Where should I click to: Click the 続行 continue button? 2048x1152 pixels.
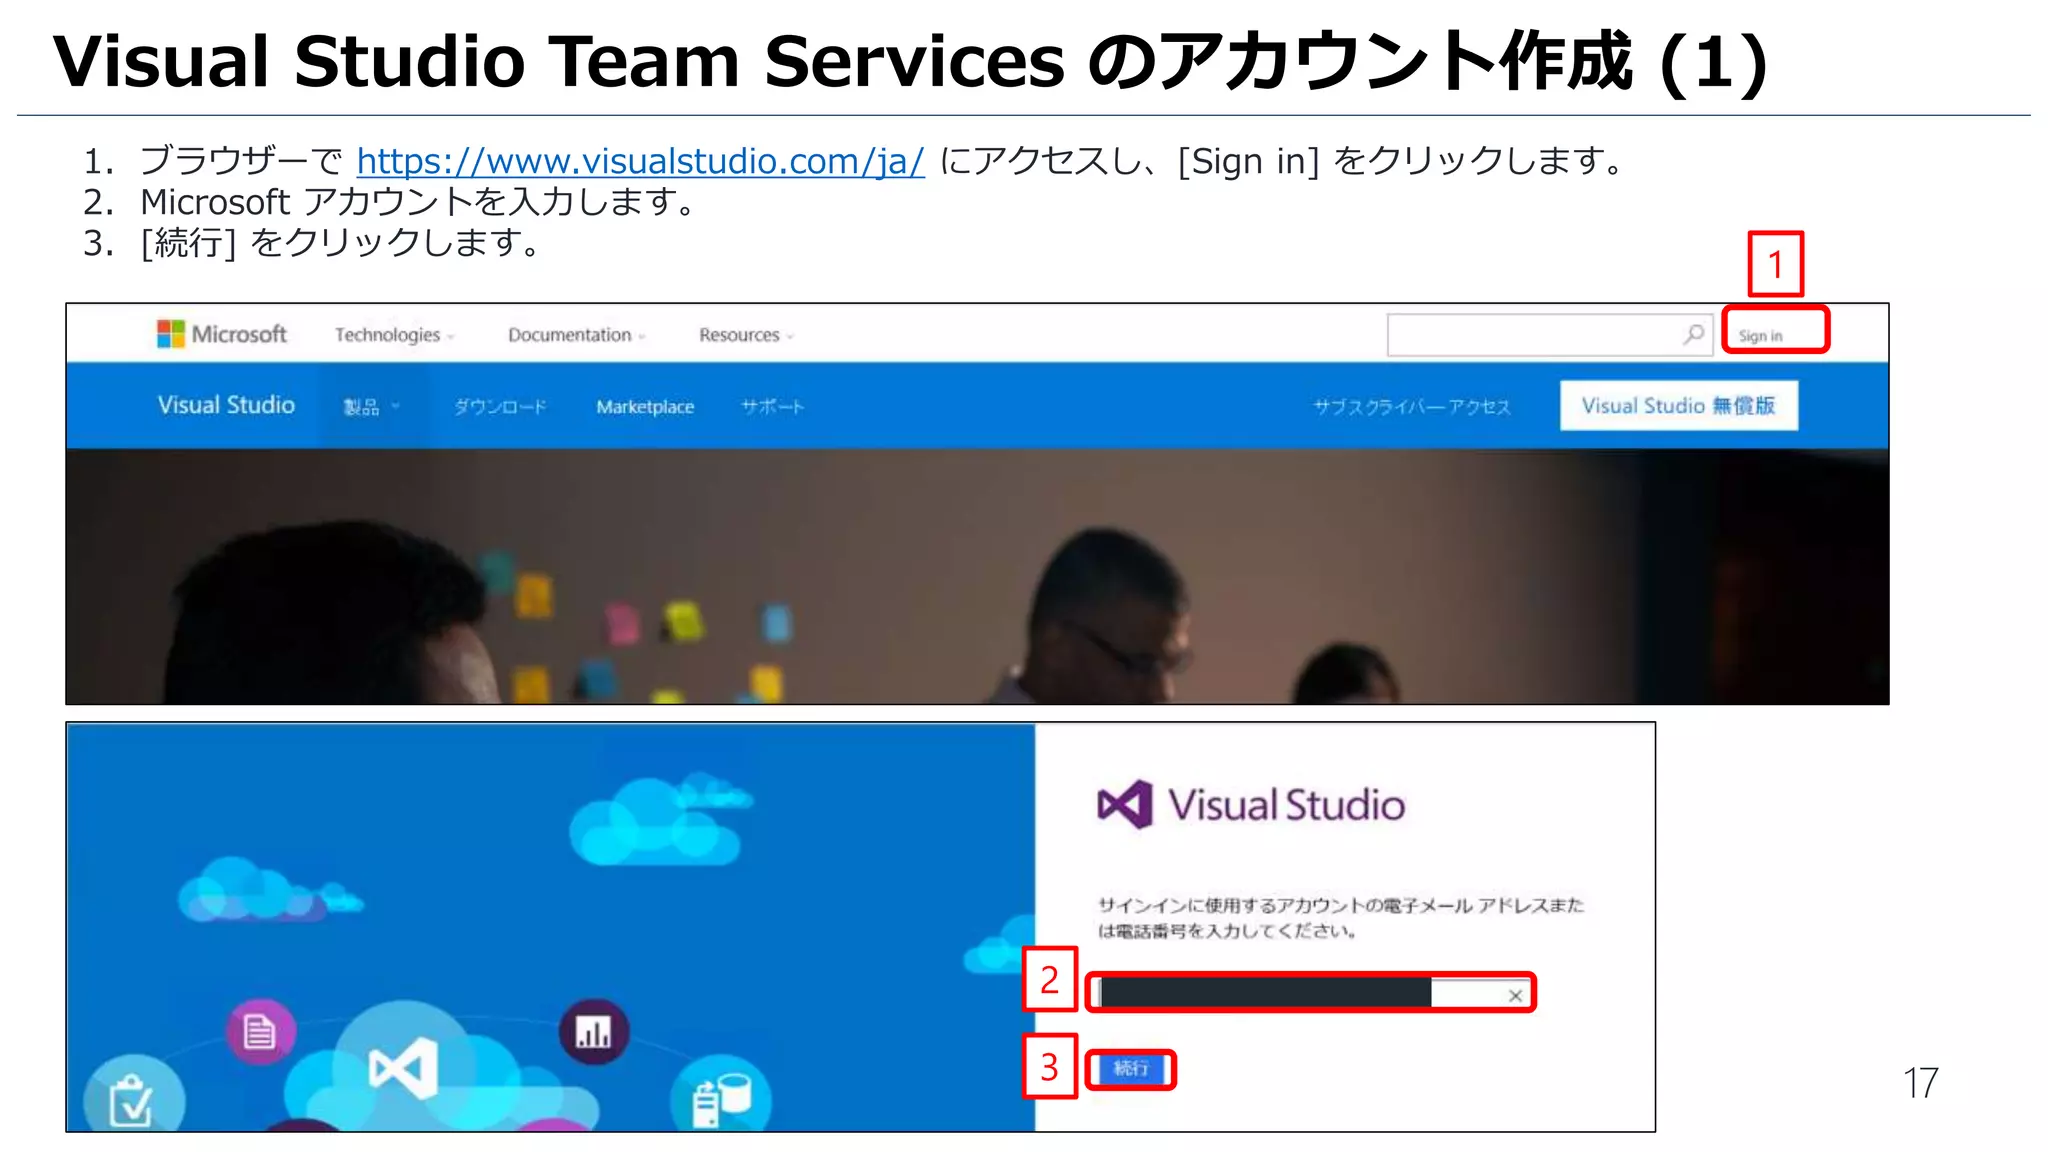pos(1131,1069)
